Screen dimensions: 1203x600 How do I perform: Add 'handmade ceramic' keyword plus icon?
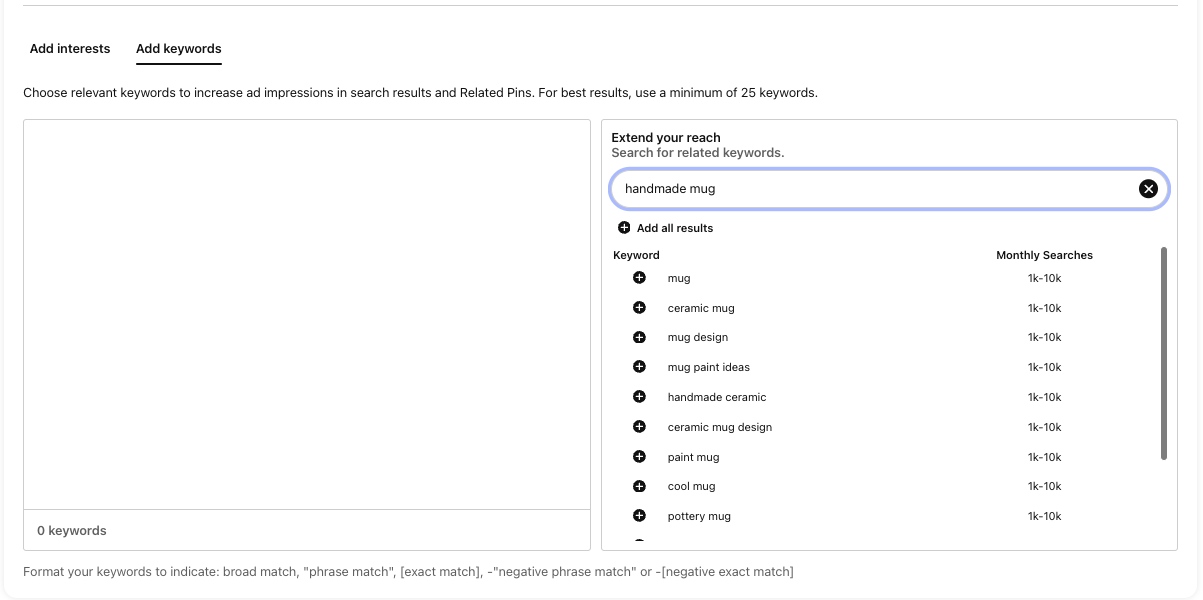(x=640, y=397)
